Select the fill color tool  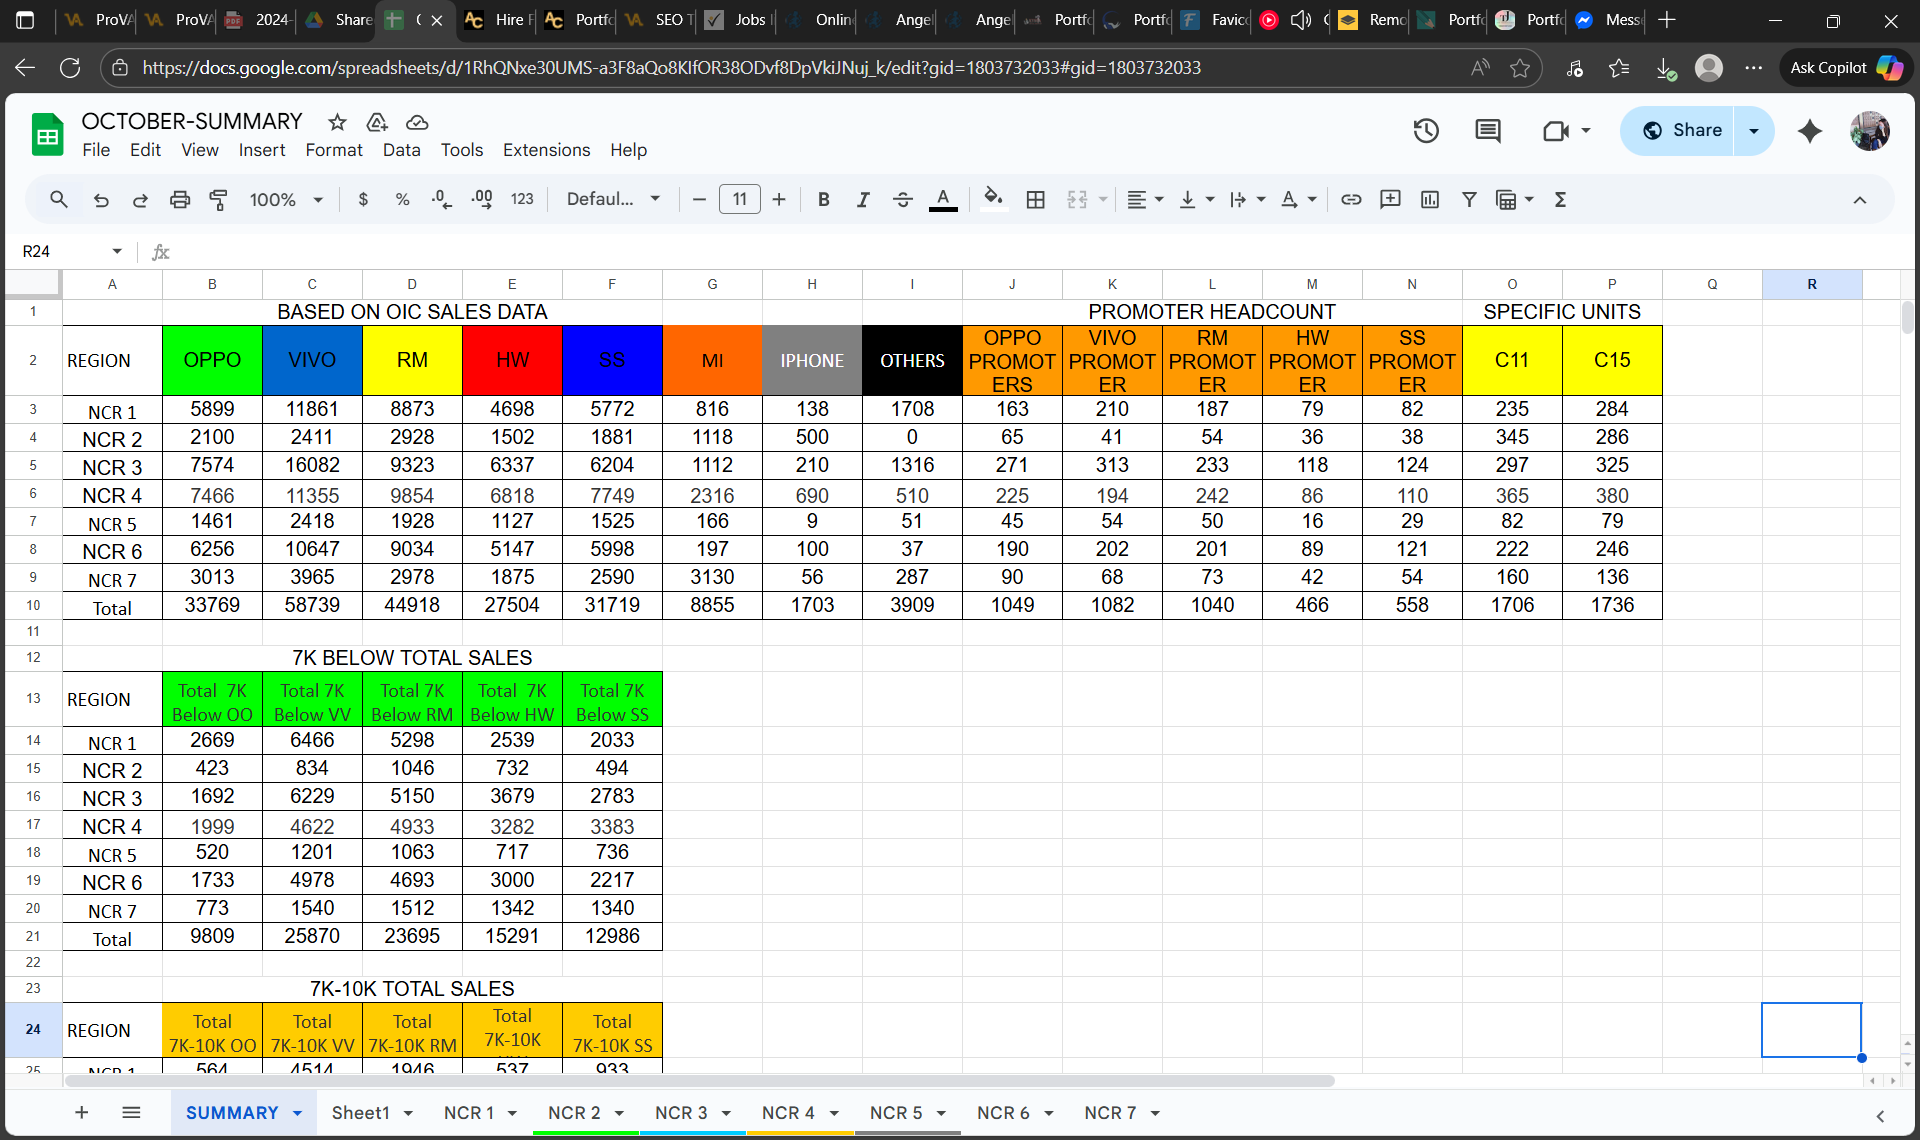pos(993,199)
